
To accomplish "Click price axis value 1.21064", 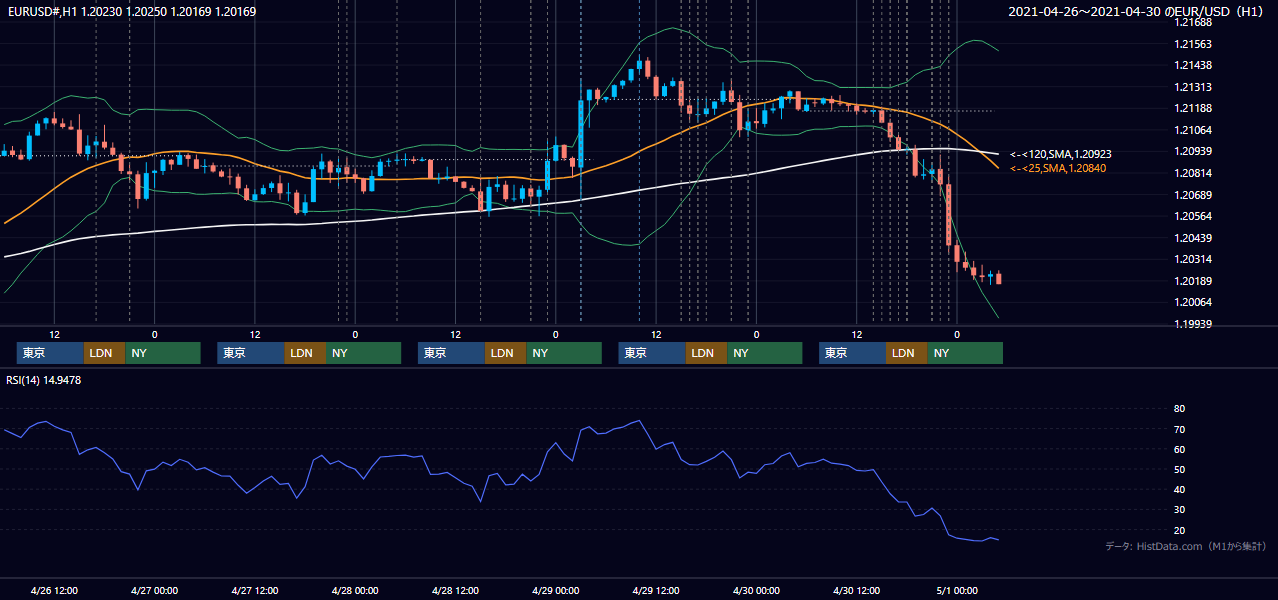I will [1193, 130].
